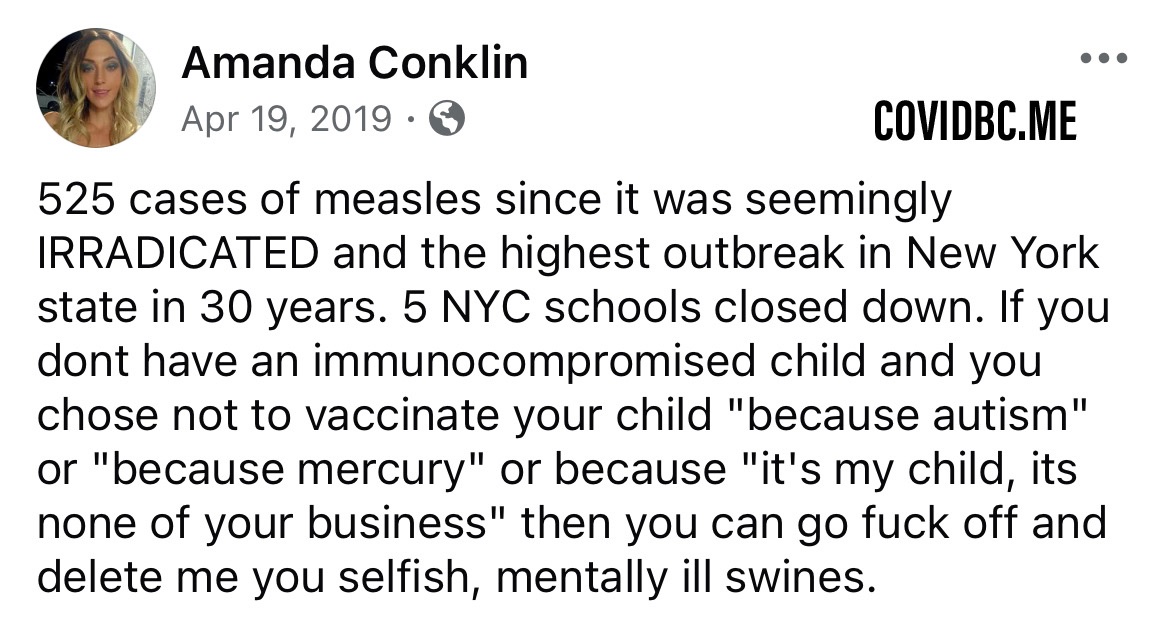The height and width of the screenshot is (624, 1170).
Task: Click the COVIDBC.ME watermark text
Action: pos(975,123)
